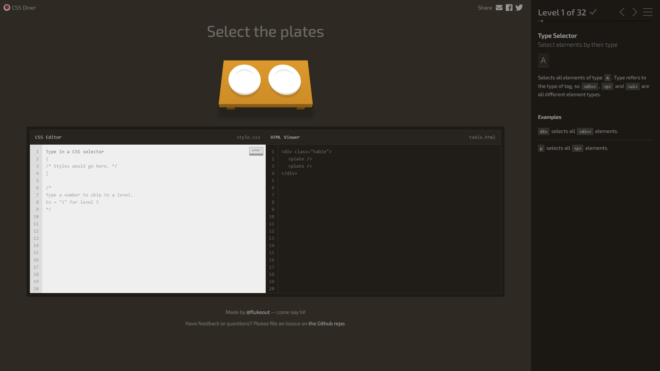Click the right plate on the table
Screen dimensions: 660x371
285,80
